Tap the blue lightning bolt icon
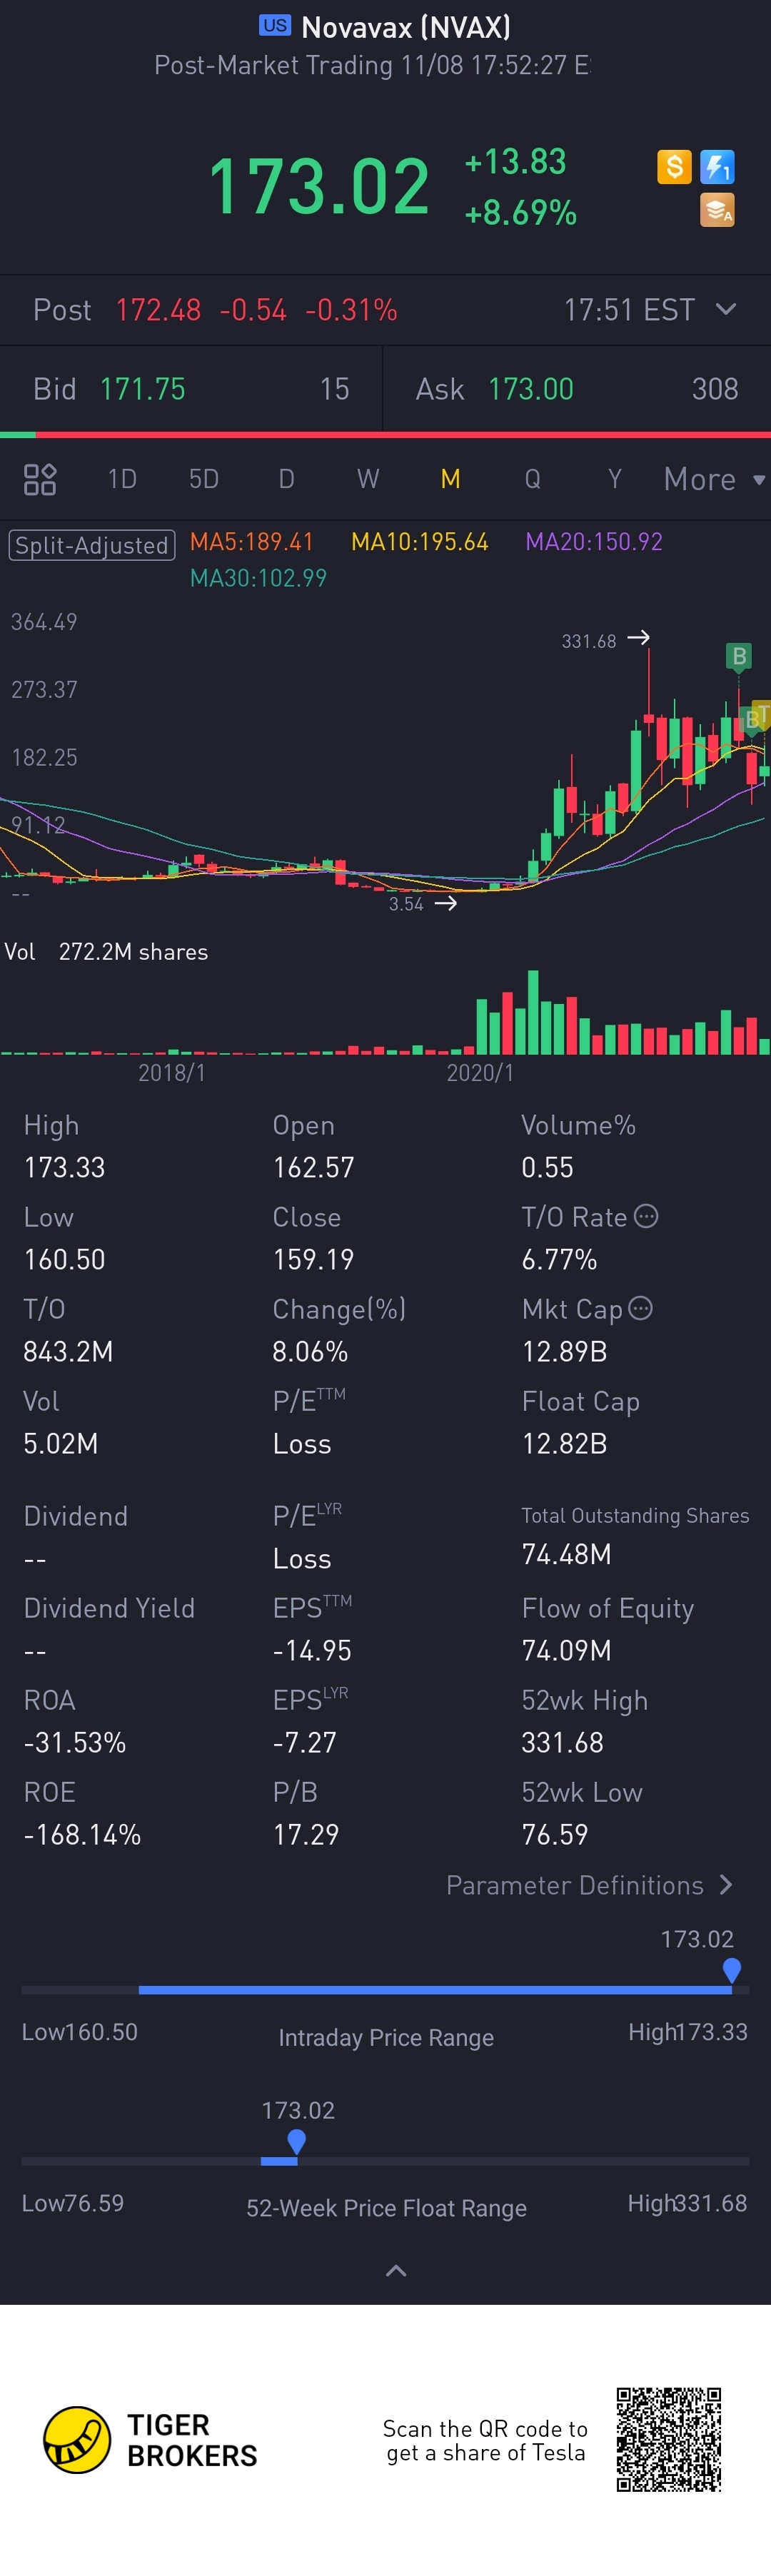This screenshot has width=771, height=2576. click(x=717, y=166)
